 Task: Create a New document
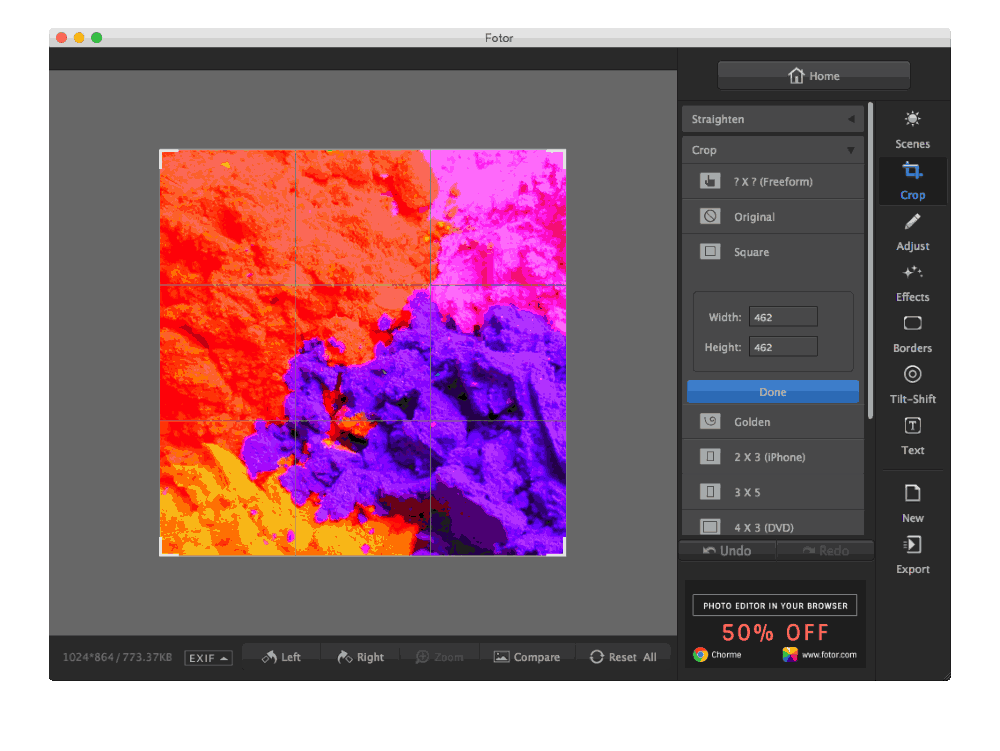point(912,504)
